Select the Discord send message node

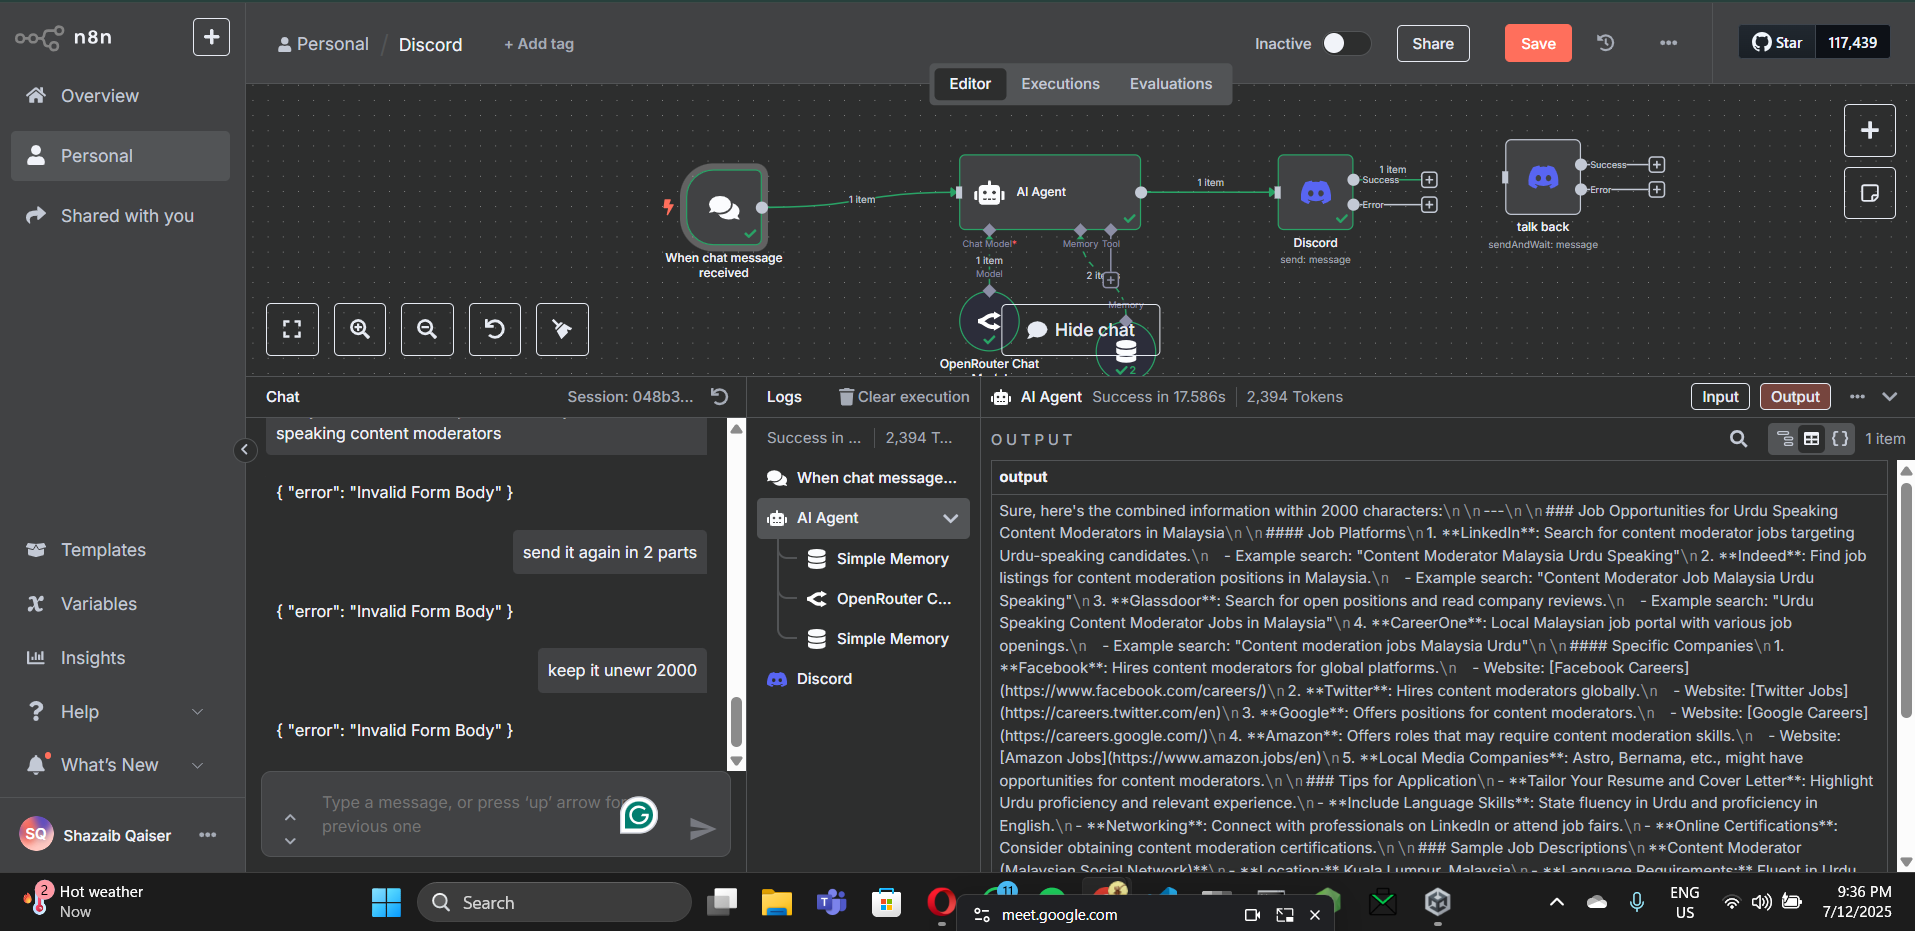pos(1315,192)
